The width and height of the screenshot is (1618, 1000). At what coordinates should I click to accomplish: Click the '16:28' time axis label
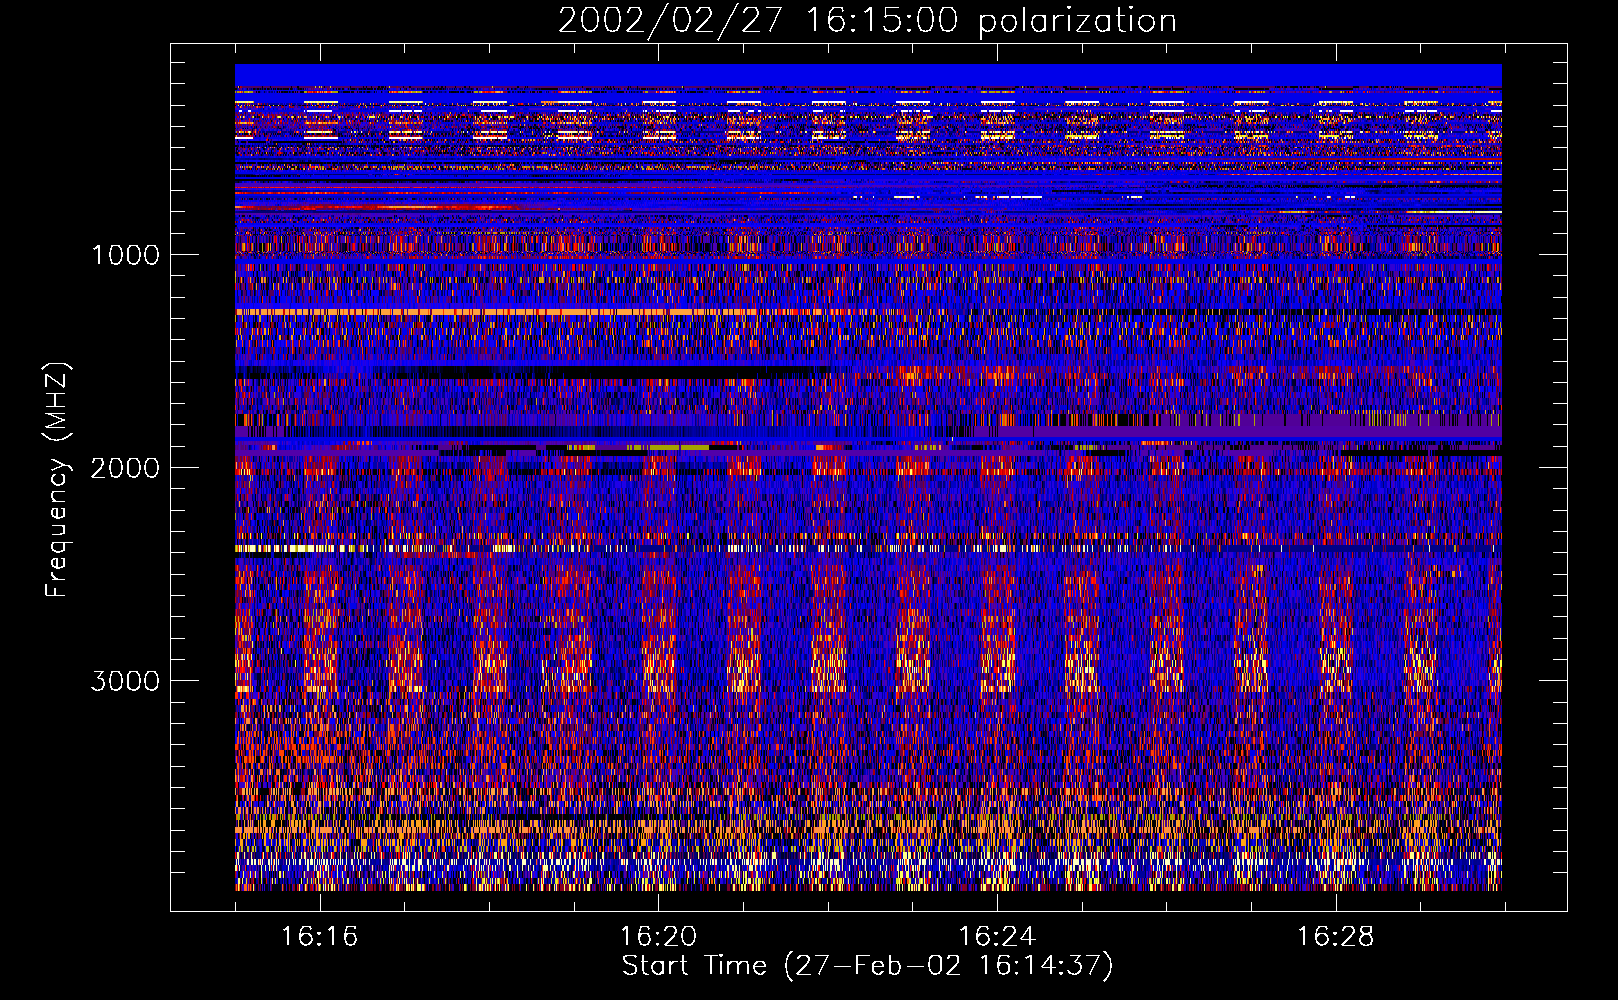(x=1336, y=936)
